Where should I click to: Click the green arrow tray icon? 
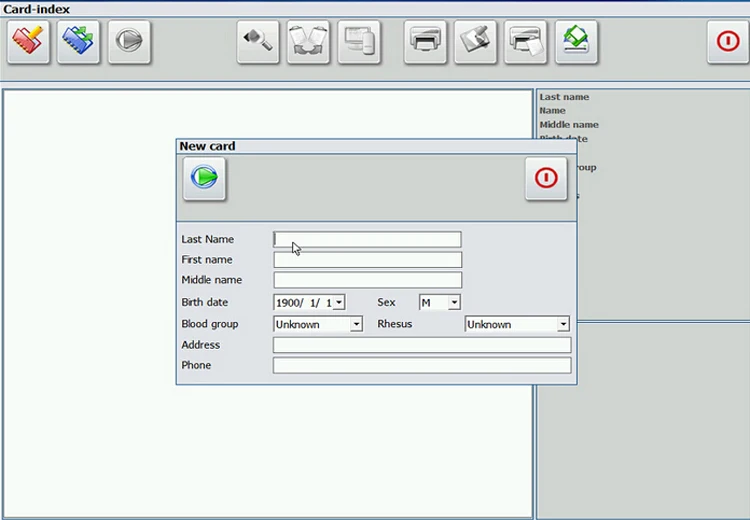coord(577,42)
